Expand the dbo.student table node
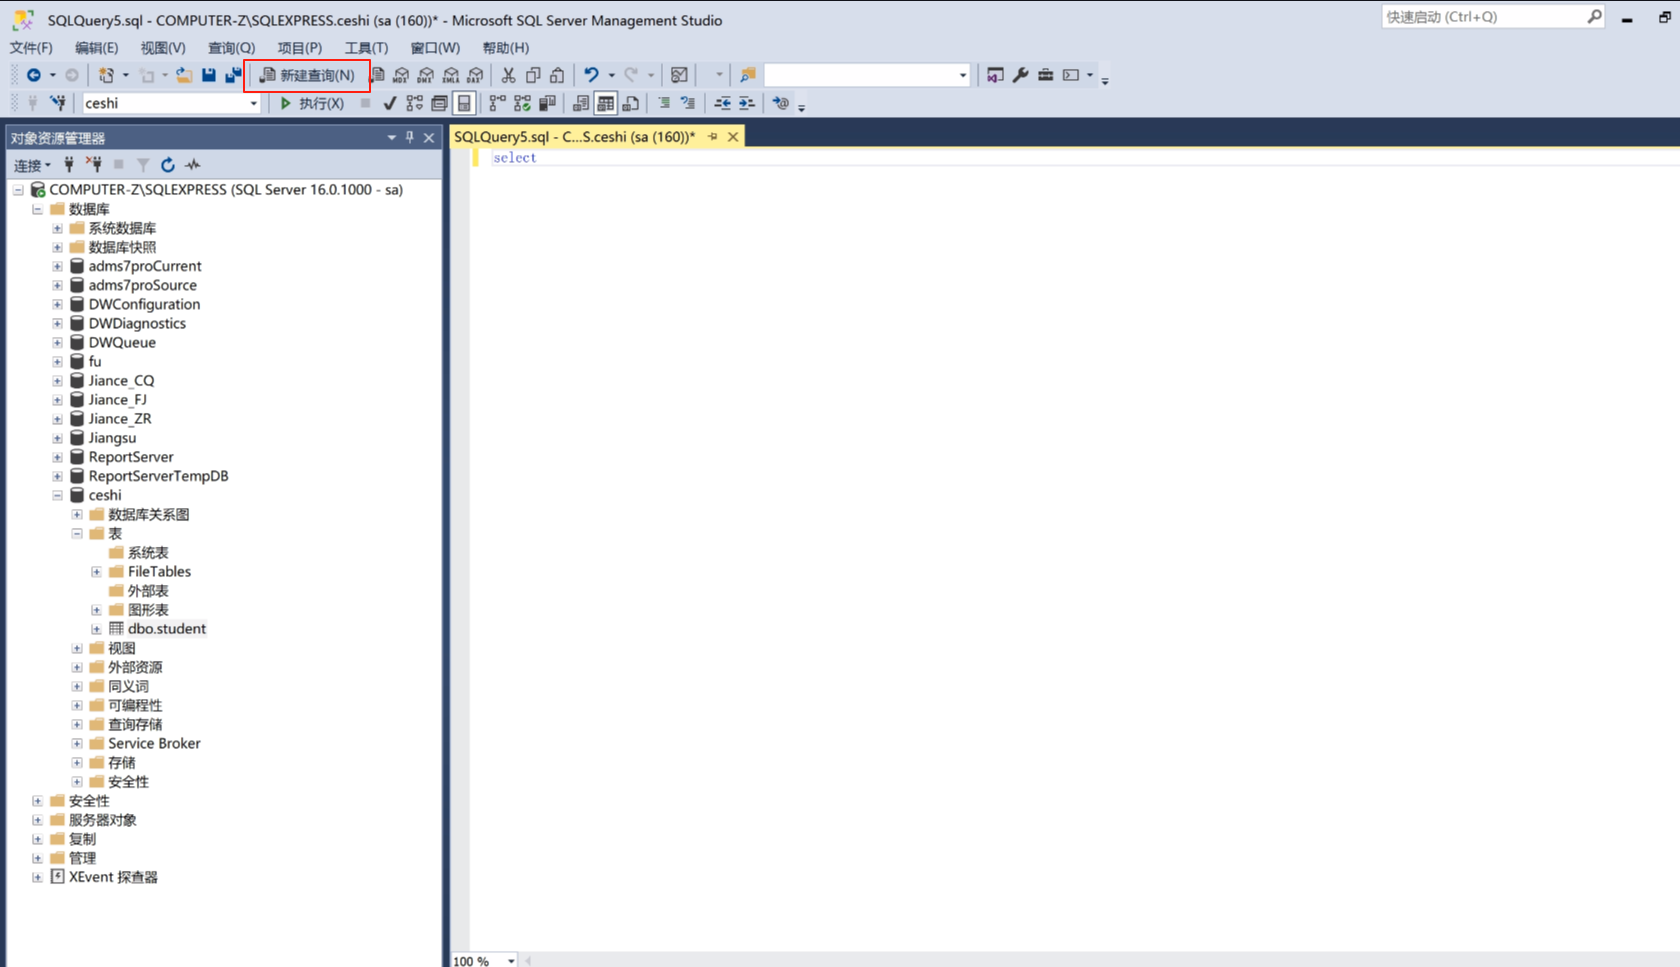The image size is (1680, 967). pos(97,629)
